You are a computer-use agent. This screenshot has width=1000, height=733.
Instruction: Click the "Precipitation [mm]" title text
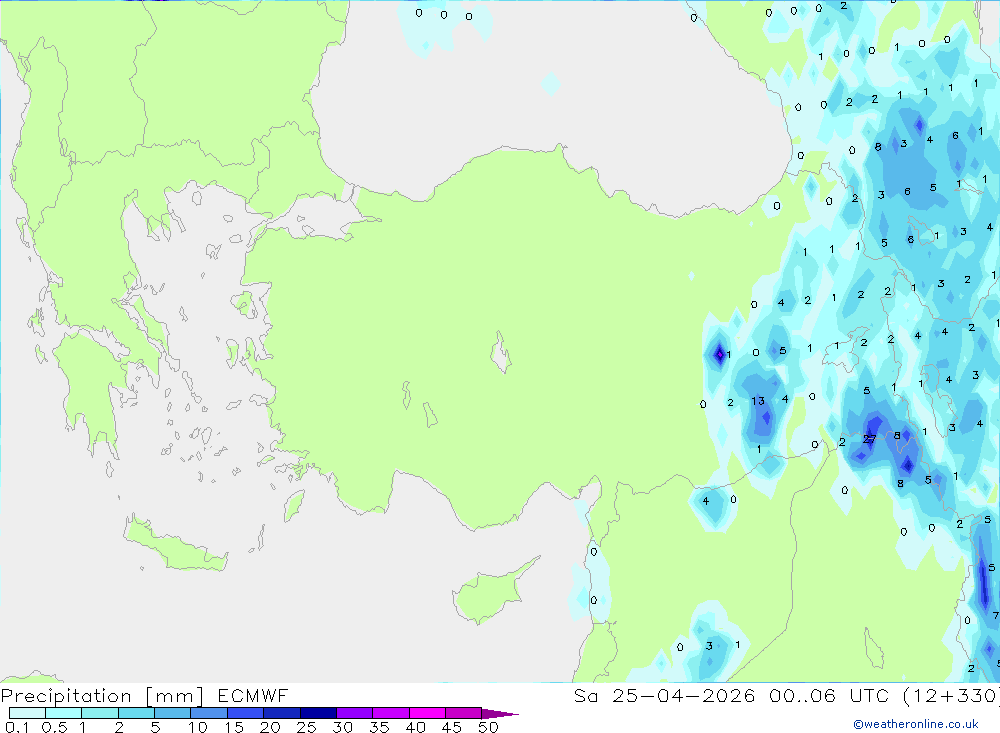coord(102,696)
